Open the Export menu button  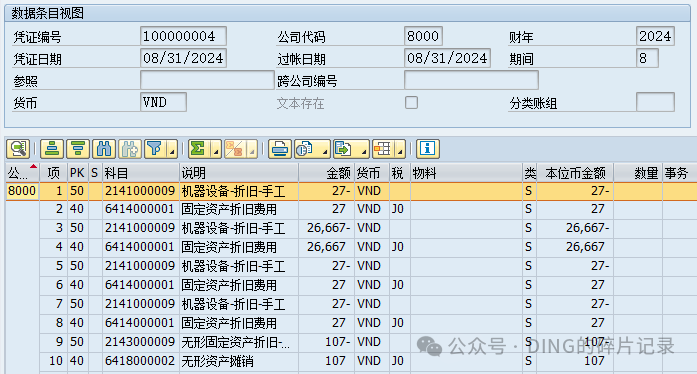click(351, 149)
